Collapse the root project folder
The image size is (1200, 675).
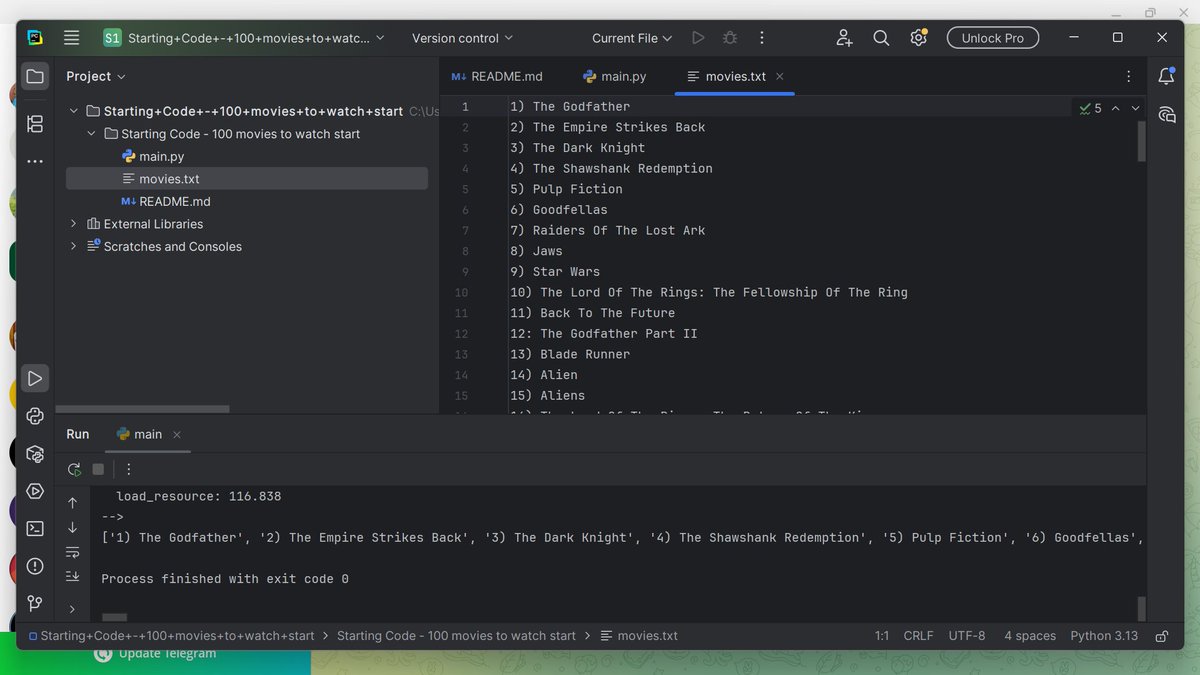point(73,111)
